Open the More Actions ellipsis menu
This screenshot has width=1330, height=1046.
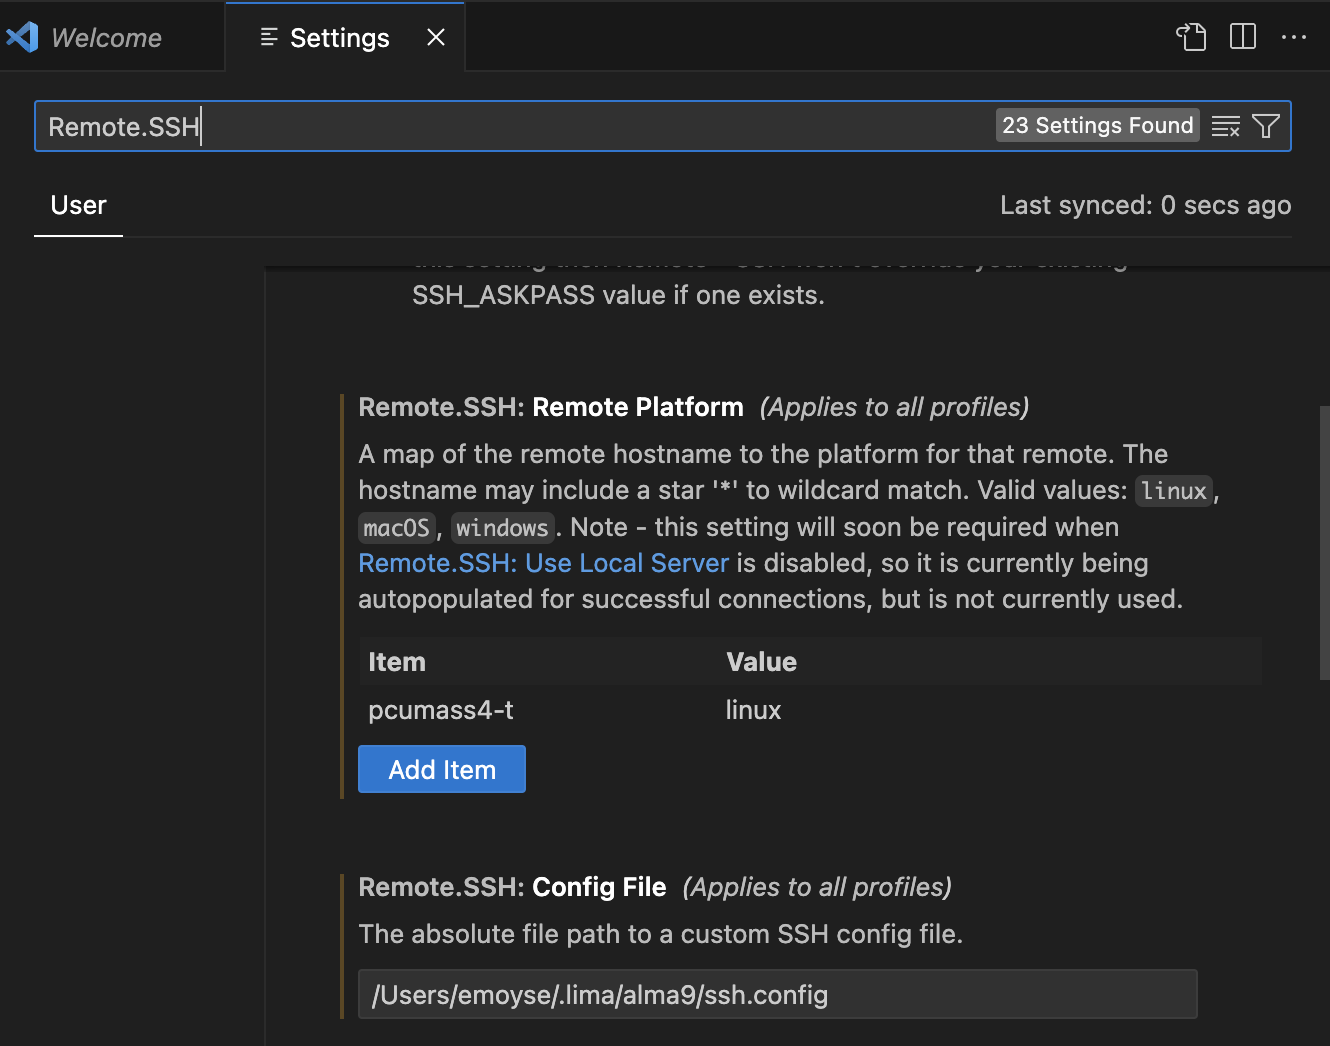pyautogui.click(x=1295, y=37)
